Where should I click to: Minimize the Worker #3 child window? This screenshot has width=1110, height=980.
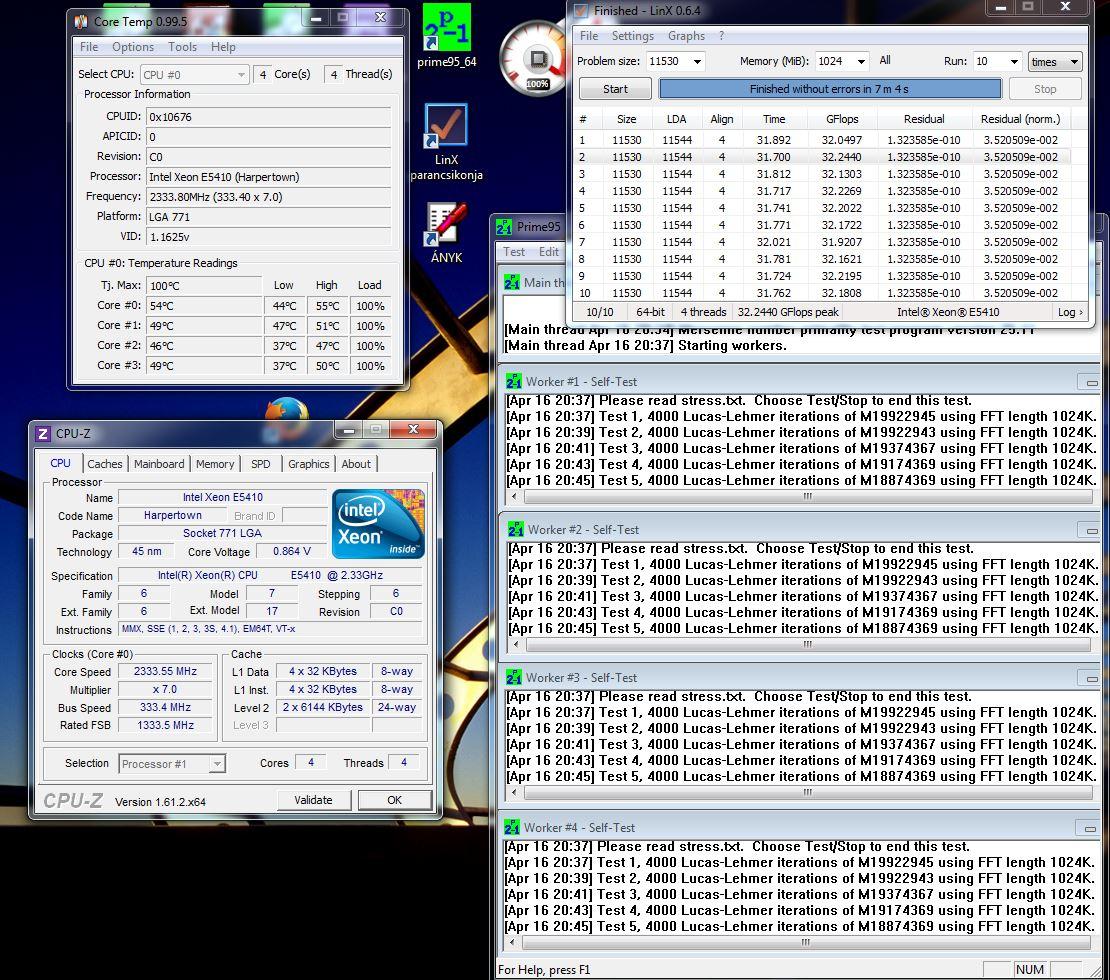coord(1091,678)
